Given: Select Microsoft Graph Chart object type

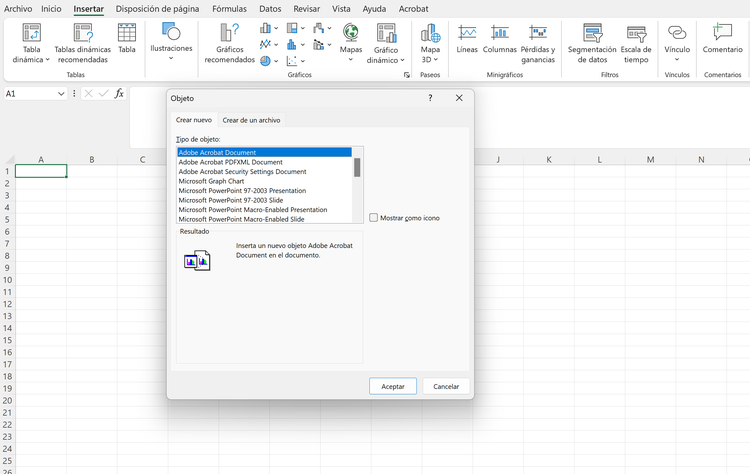Looking at the screenshot, I should pos(265,181).
